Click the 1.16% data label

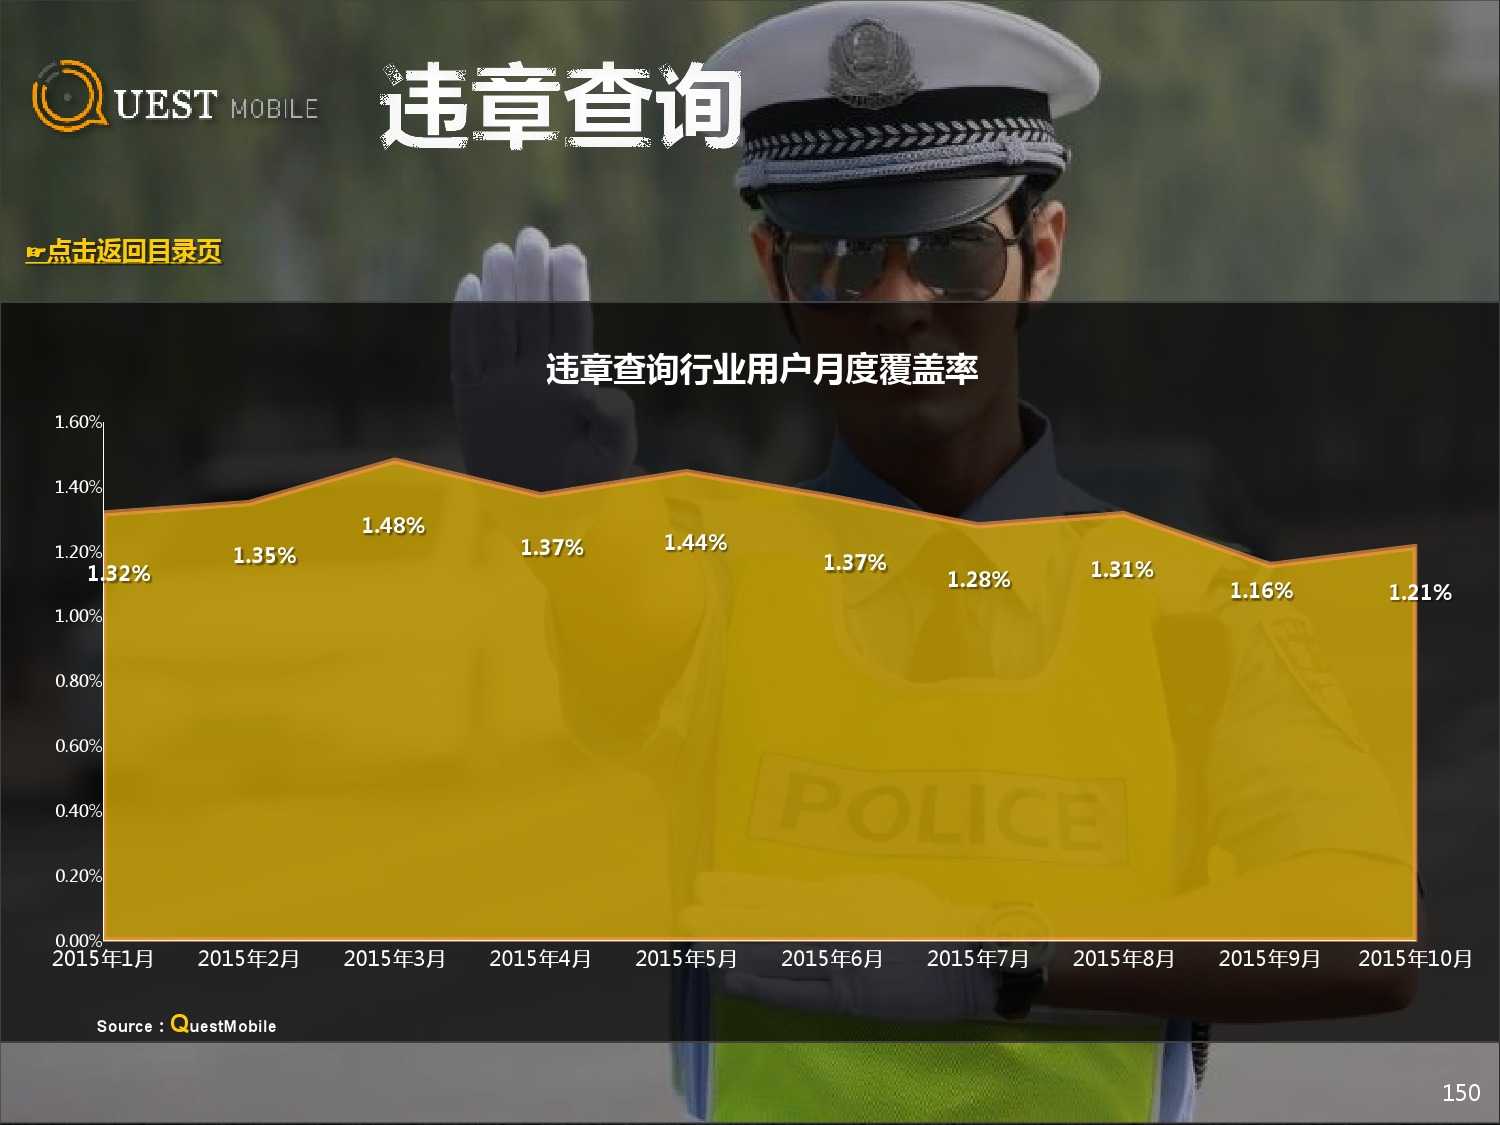pyautogui.click(x=1261, y=591)
